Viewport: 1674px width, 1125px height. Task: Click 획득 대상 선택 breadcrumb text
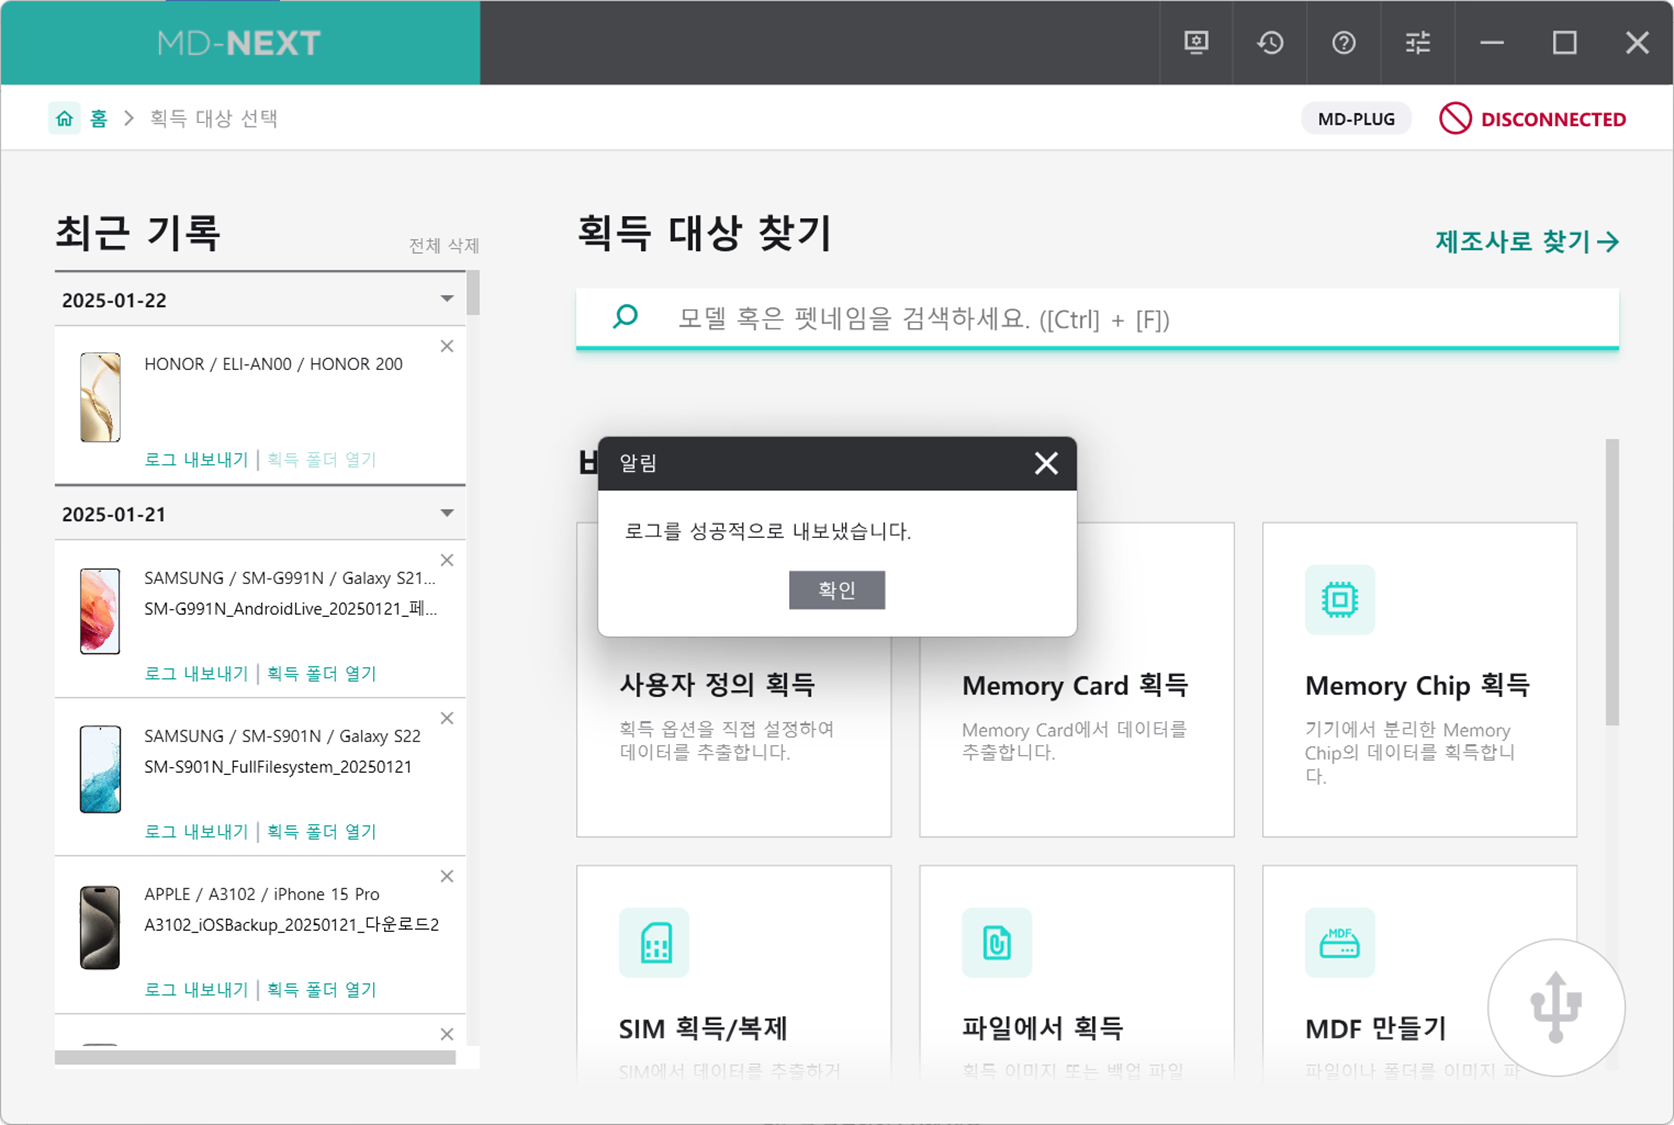pos(214,118)
